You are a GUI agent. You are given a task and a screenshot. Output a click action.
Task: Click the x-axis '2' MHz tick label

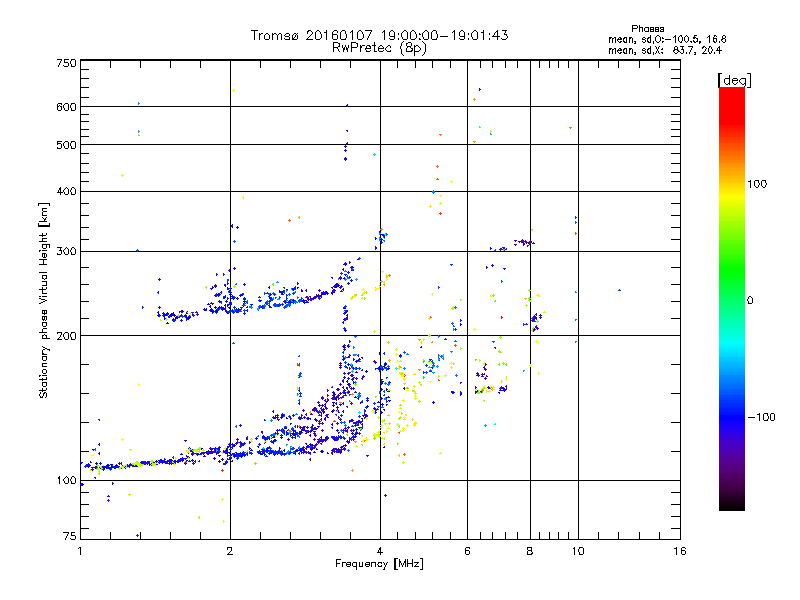[230, 551]
